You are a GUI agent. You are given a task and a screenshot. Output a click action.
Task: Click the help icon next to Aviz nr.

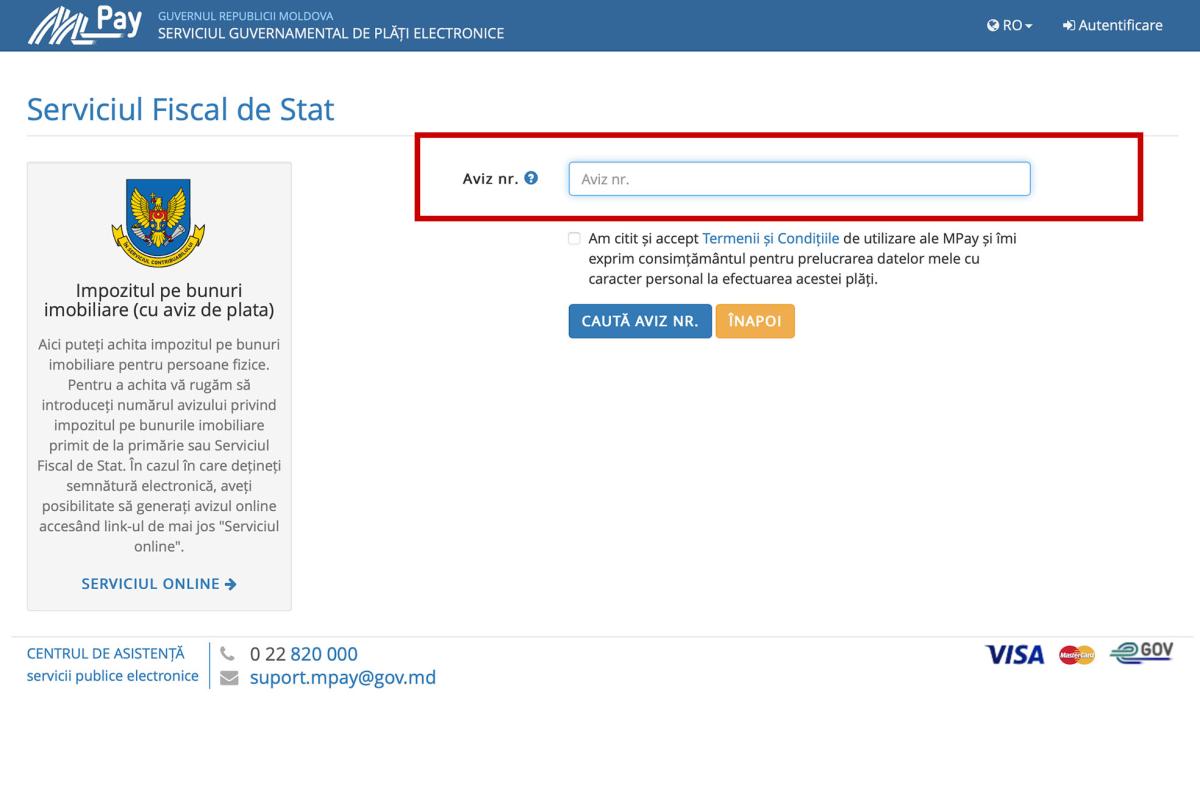tap(531, 178)
